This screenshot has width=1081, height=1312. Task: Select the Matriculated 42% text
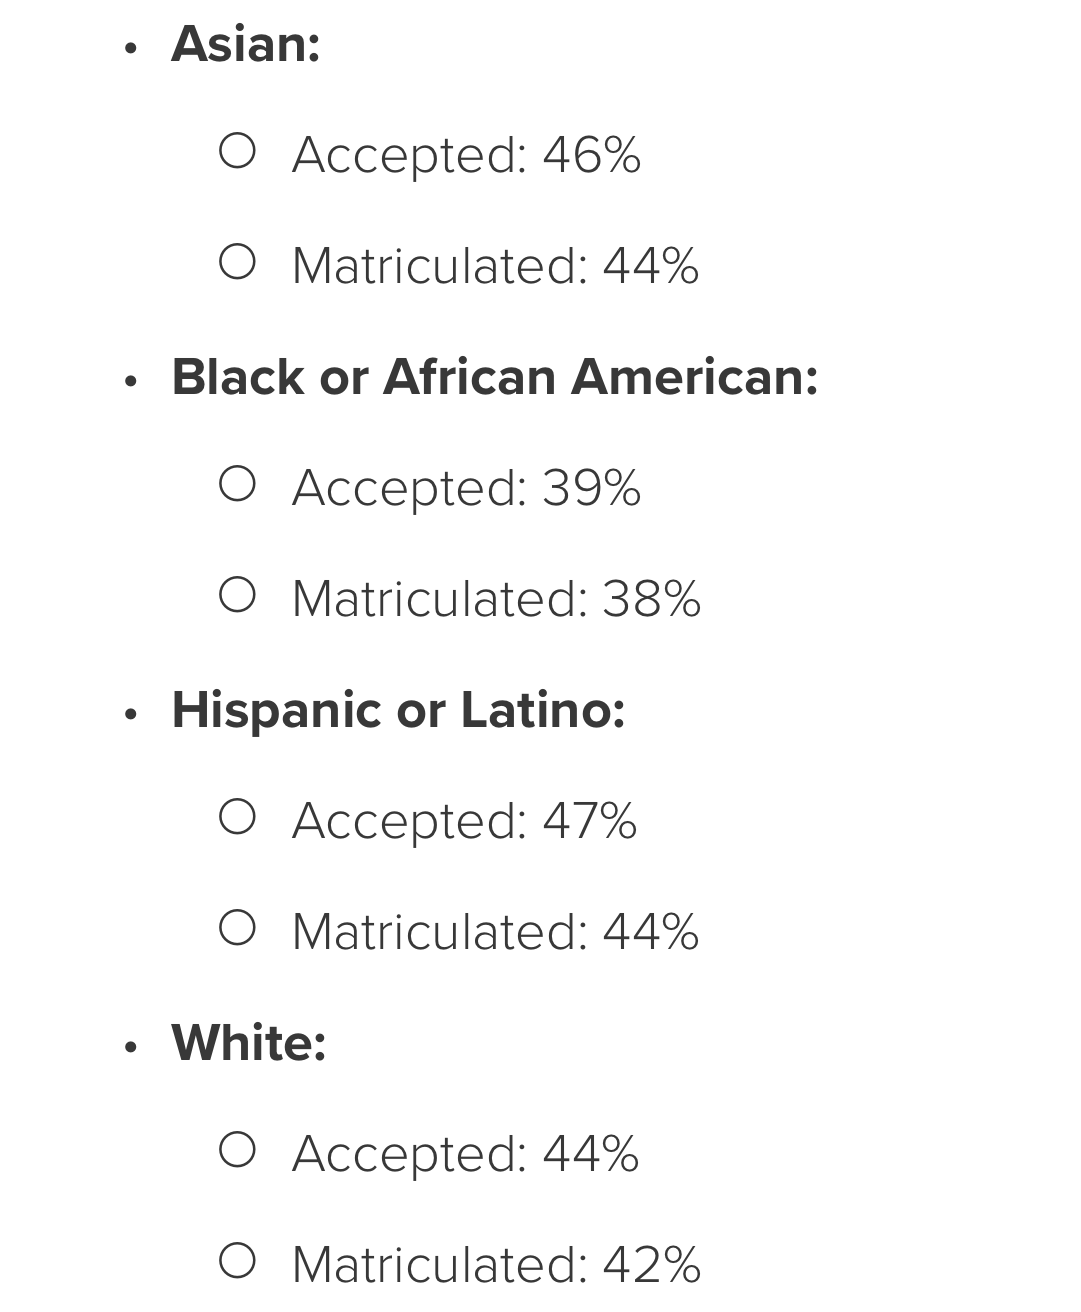(496, 1265)
